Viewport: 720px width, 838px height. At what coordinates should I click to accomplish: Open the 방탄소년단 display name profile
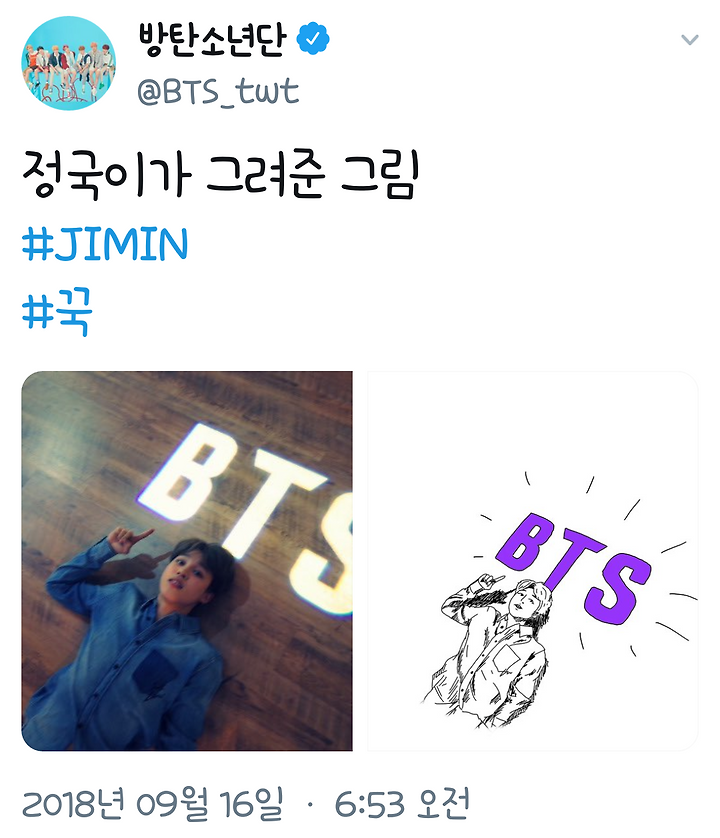click(212, 40)
